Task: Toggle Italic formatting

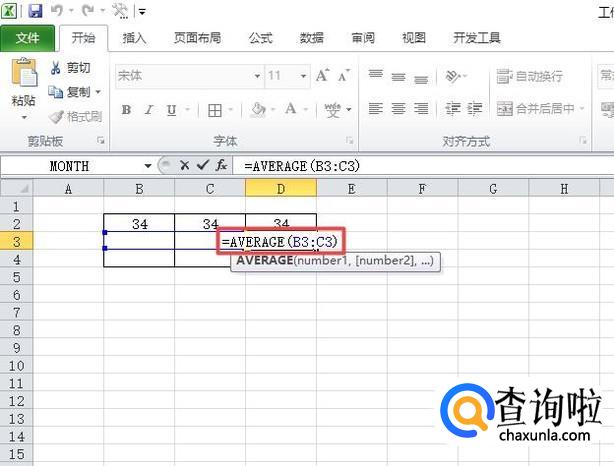Action: pyautogui.click(x=149, y=110)
